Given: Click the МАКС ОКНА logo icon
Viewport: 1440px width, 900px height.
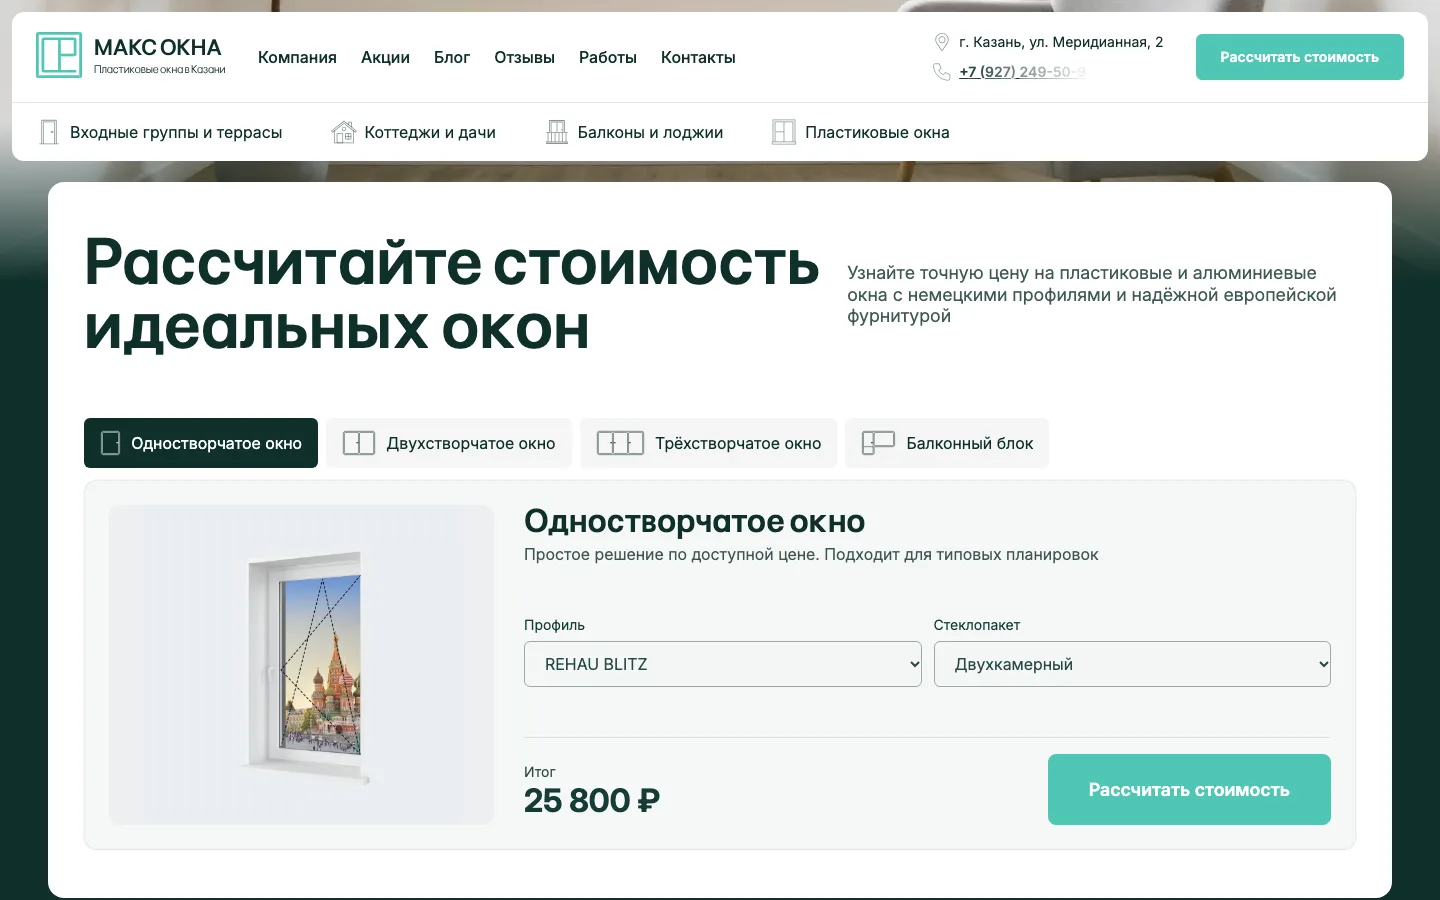Looking at the screenshot, I should point(59,55).
